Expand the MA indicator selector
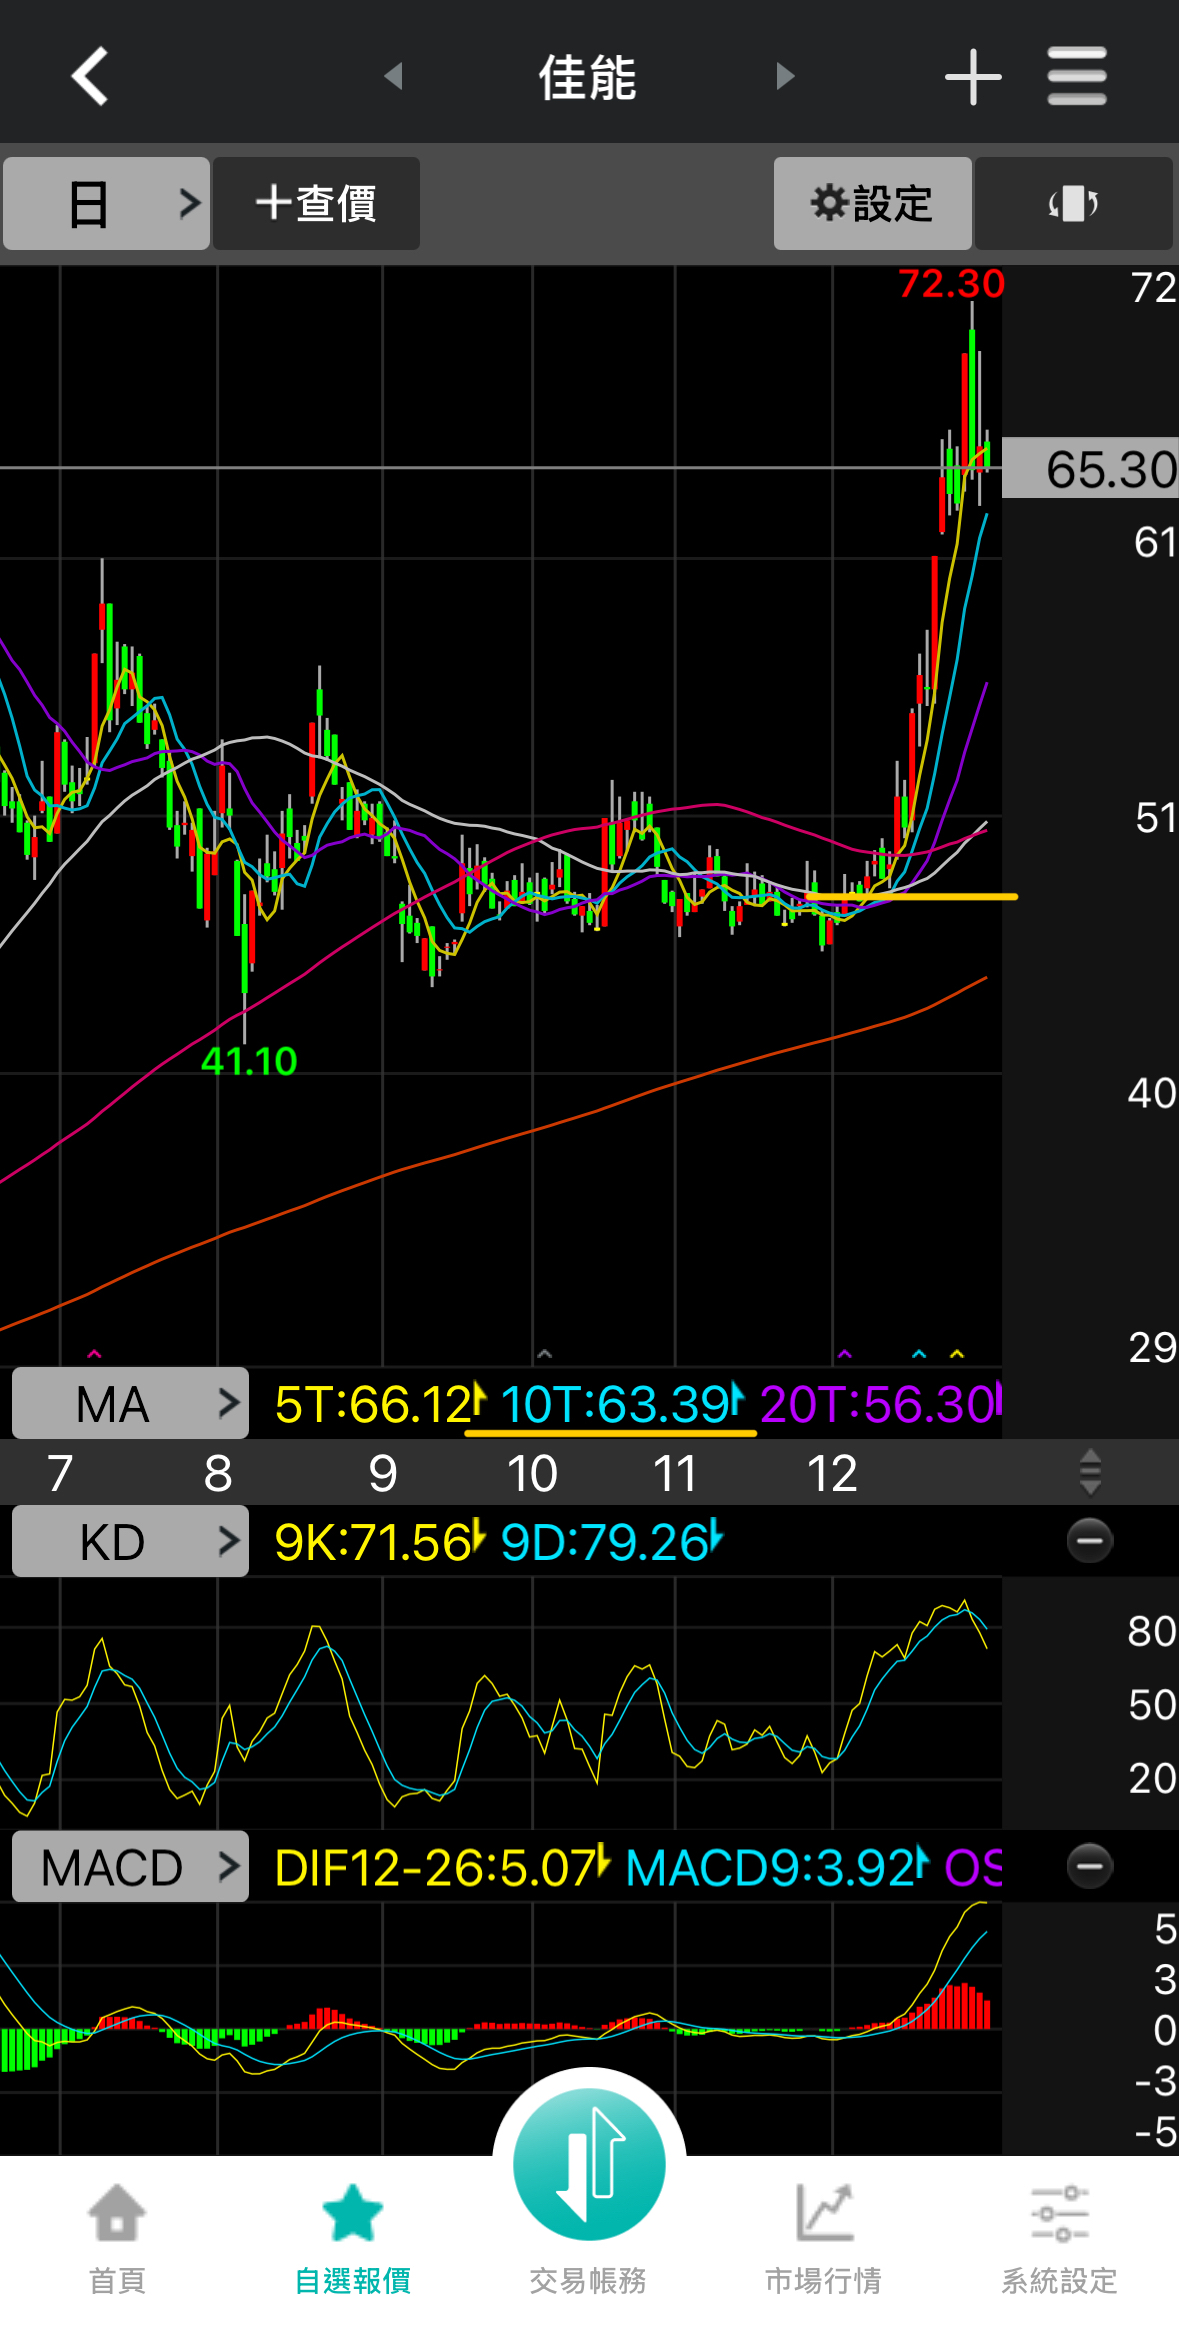The height and width of the screenshot is (2339, 1179). (130, 1404)
